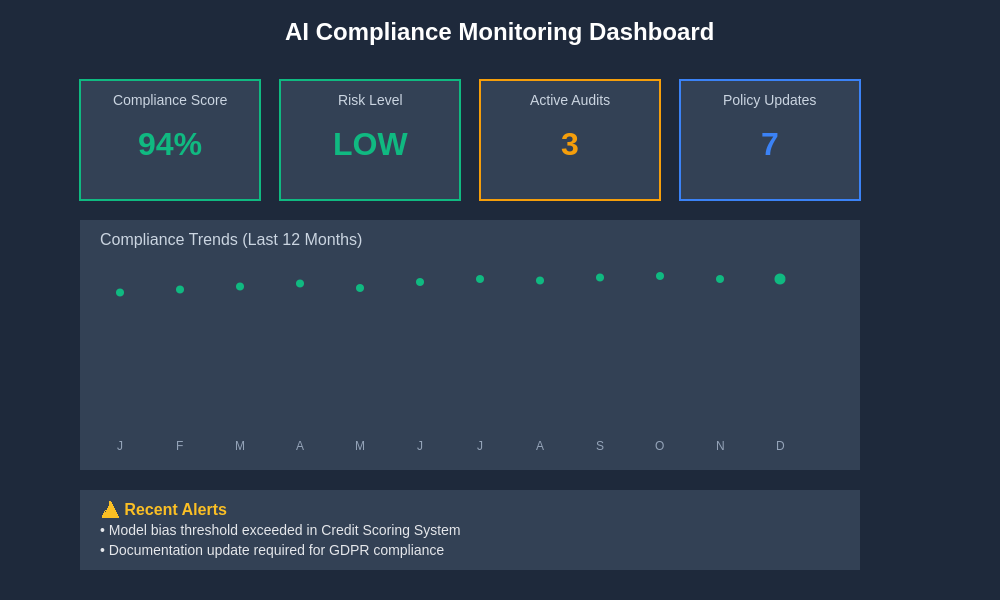This screenshot has width=1000, height=600.
Task: Select the September data point in the chart
Action: [600, 278]
